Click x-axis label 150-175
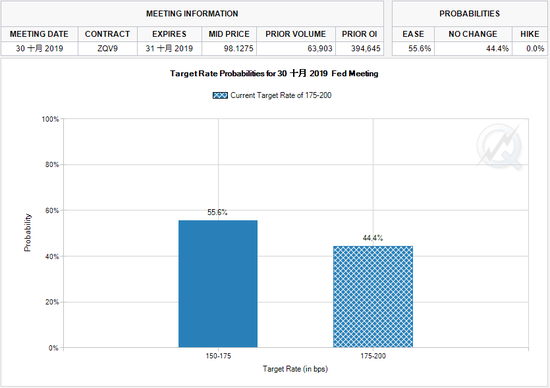 [x=218, y=356]
